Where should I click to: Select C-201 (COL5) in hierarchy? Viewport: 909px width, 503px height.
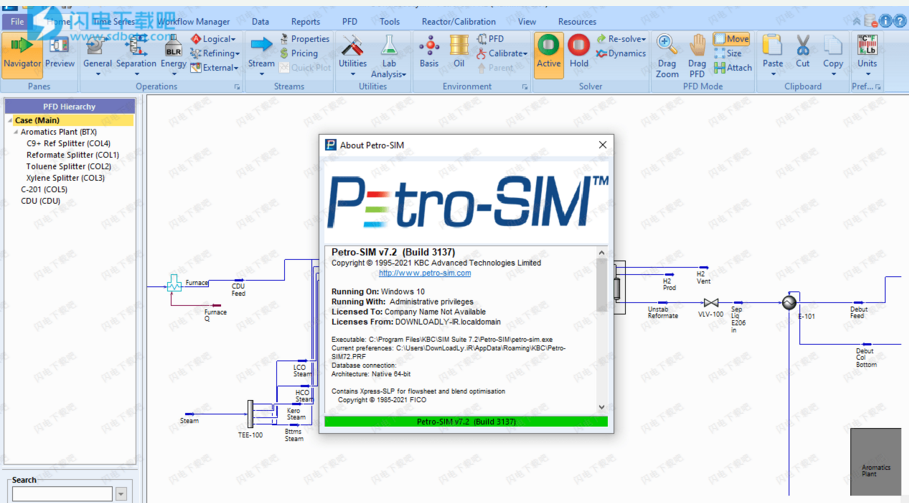pyautogui.click(x=44, y=189)
